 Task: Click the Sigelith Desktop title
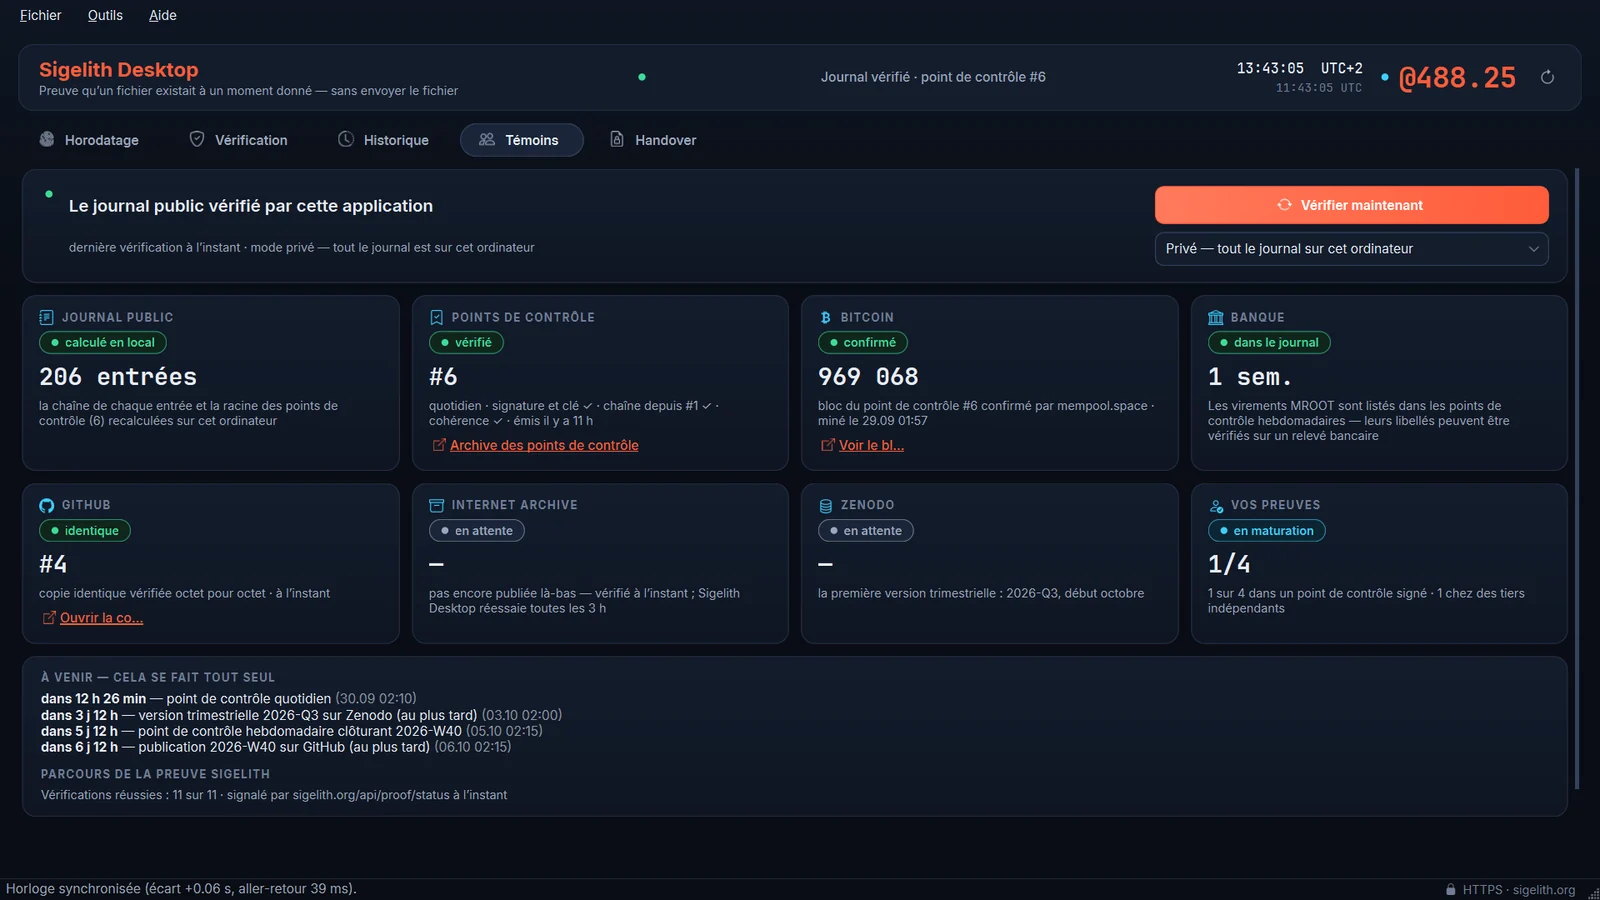click(118, 69)
